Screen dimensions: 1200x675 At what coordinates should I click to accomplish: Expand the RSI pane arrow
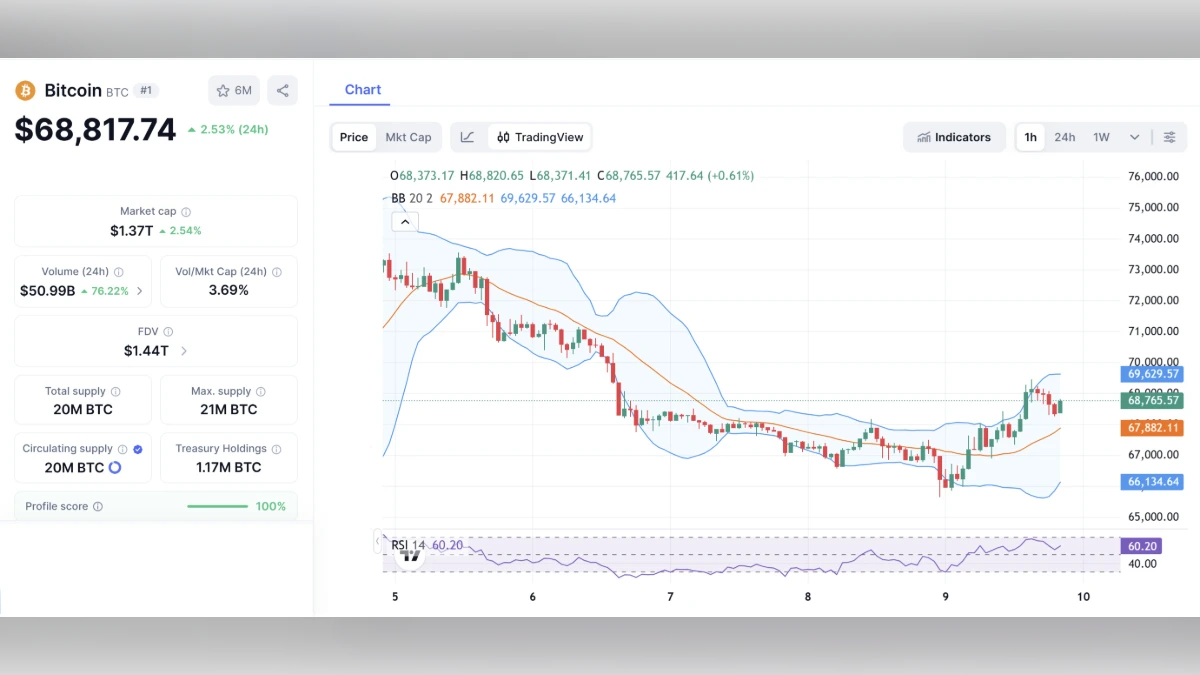pyautogui.click(x=378, y=541)
